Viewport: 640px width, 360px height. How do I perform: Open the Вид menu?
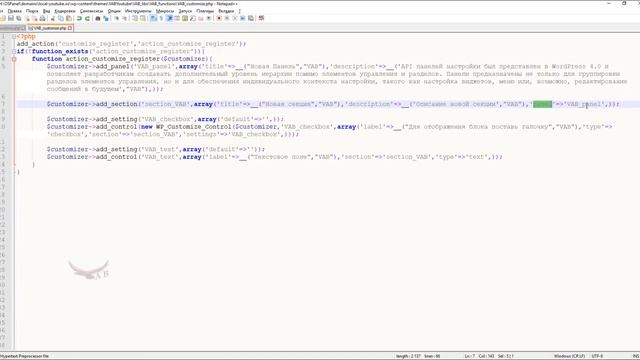(x=47, y=11)
